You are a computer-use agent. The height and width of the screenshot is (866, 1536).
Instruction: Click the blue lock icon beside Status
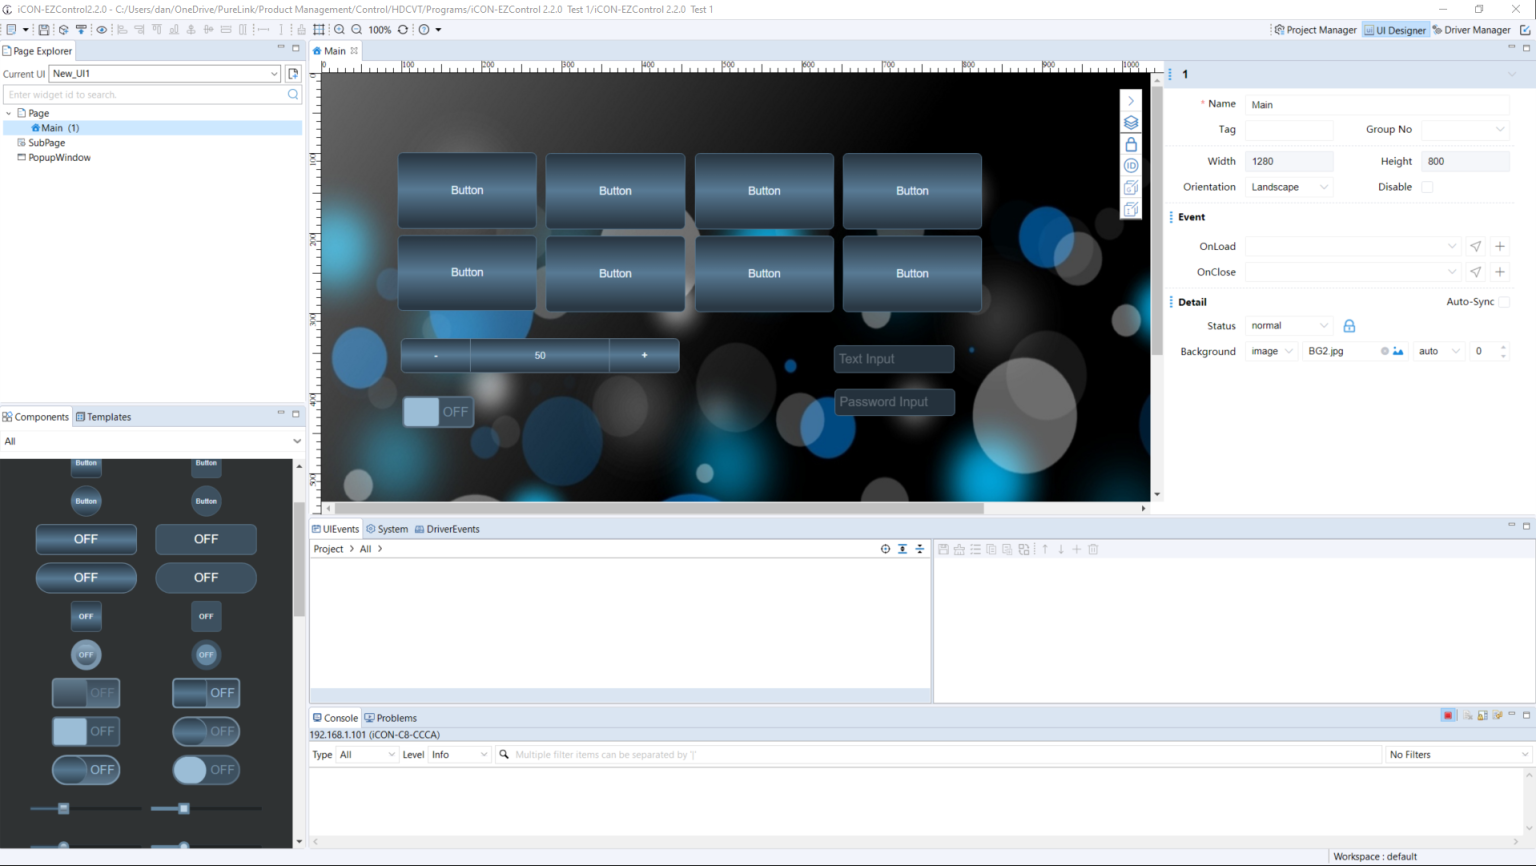pos(1349,326)
